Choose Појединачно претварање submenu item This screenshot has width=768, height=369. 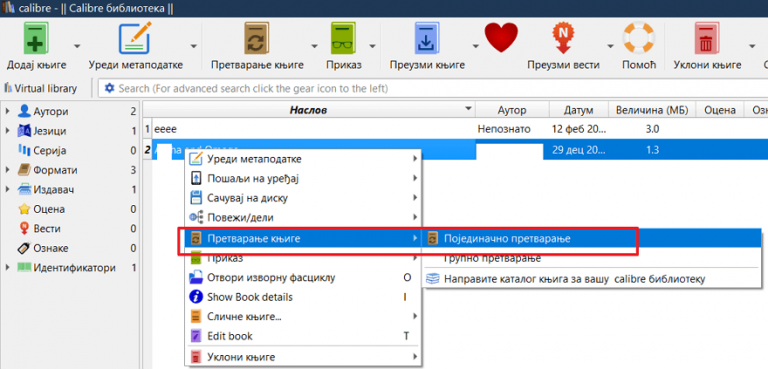(x=592, y=239)
